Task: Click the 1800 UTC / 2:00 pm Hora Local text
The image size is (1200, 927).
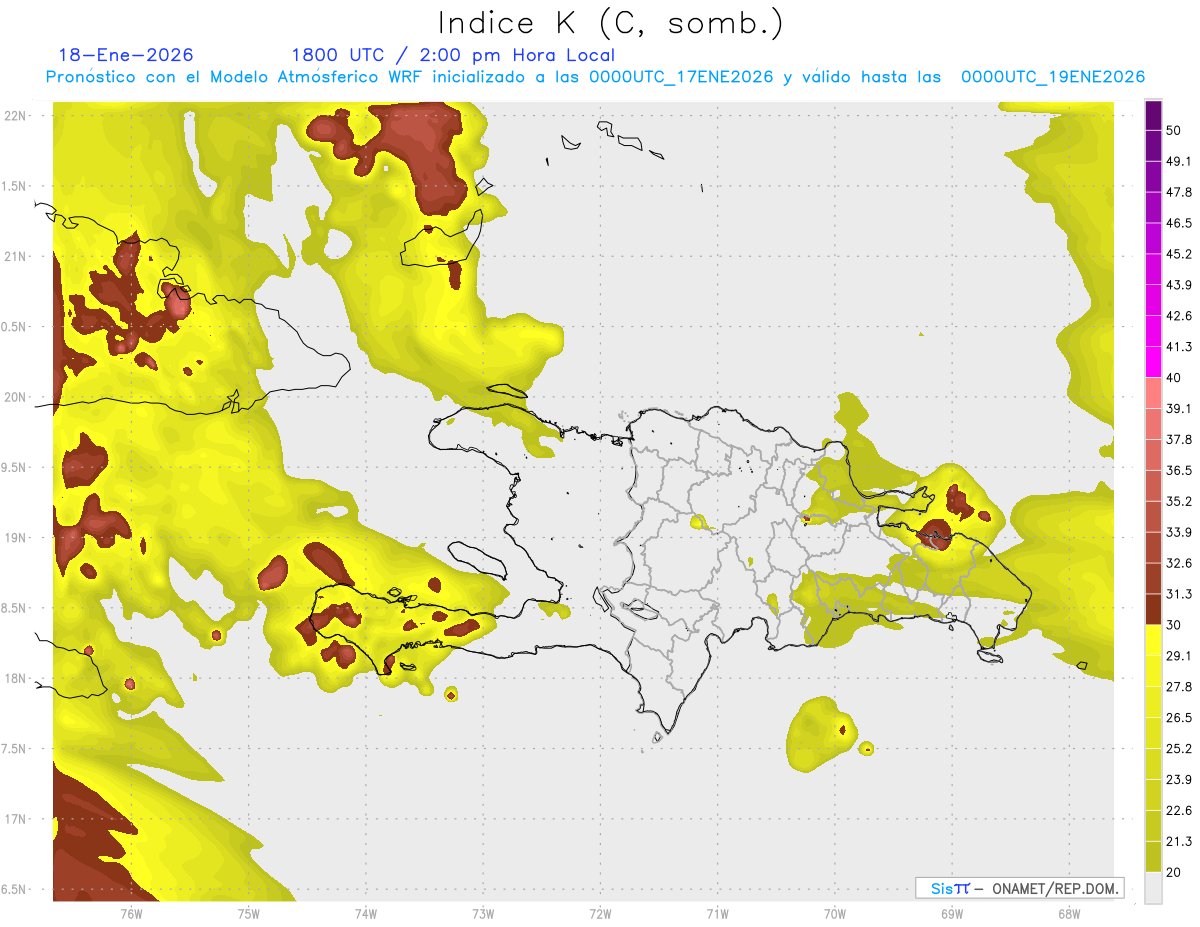Action: click(453, 55)
